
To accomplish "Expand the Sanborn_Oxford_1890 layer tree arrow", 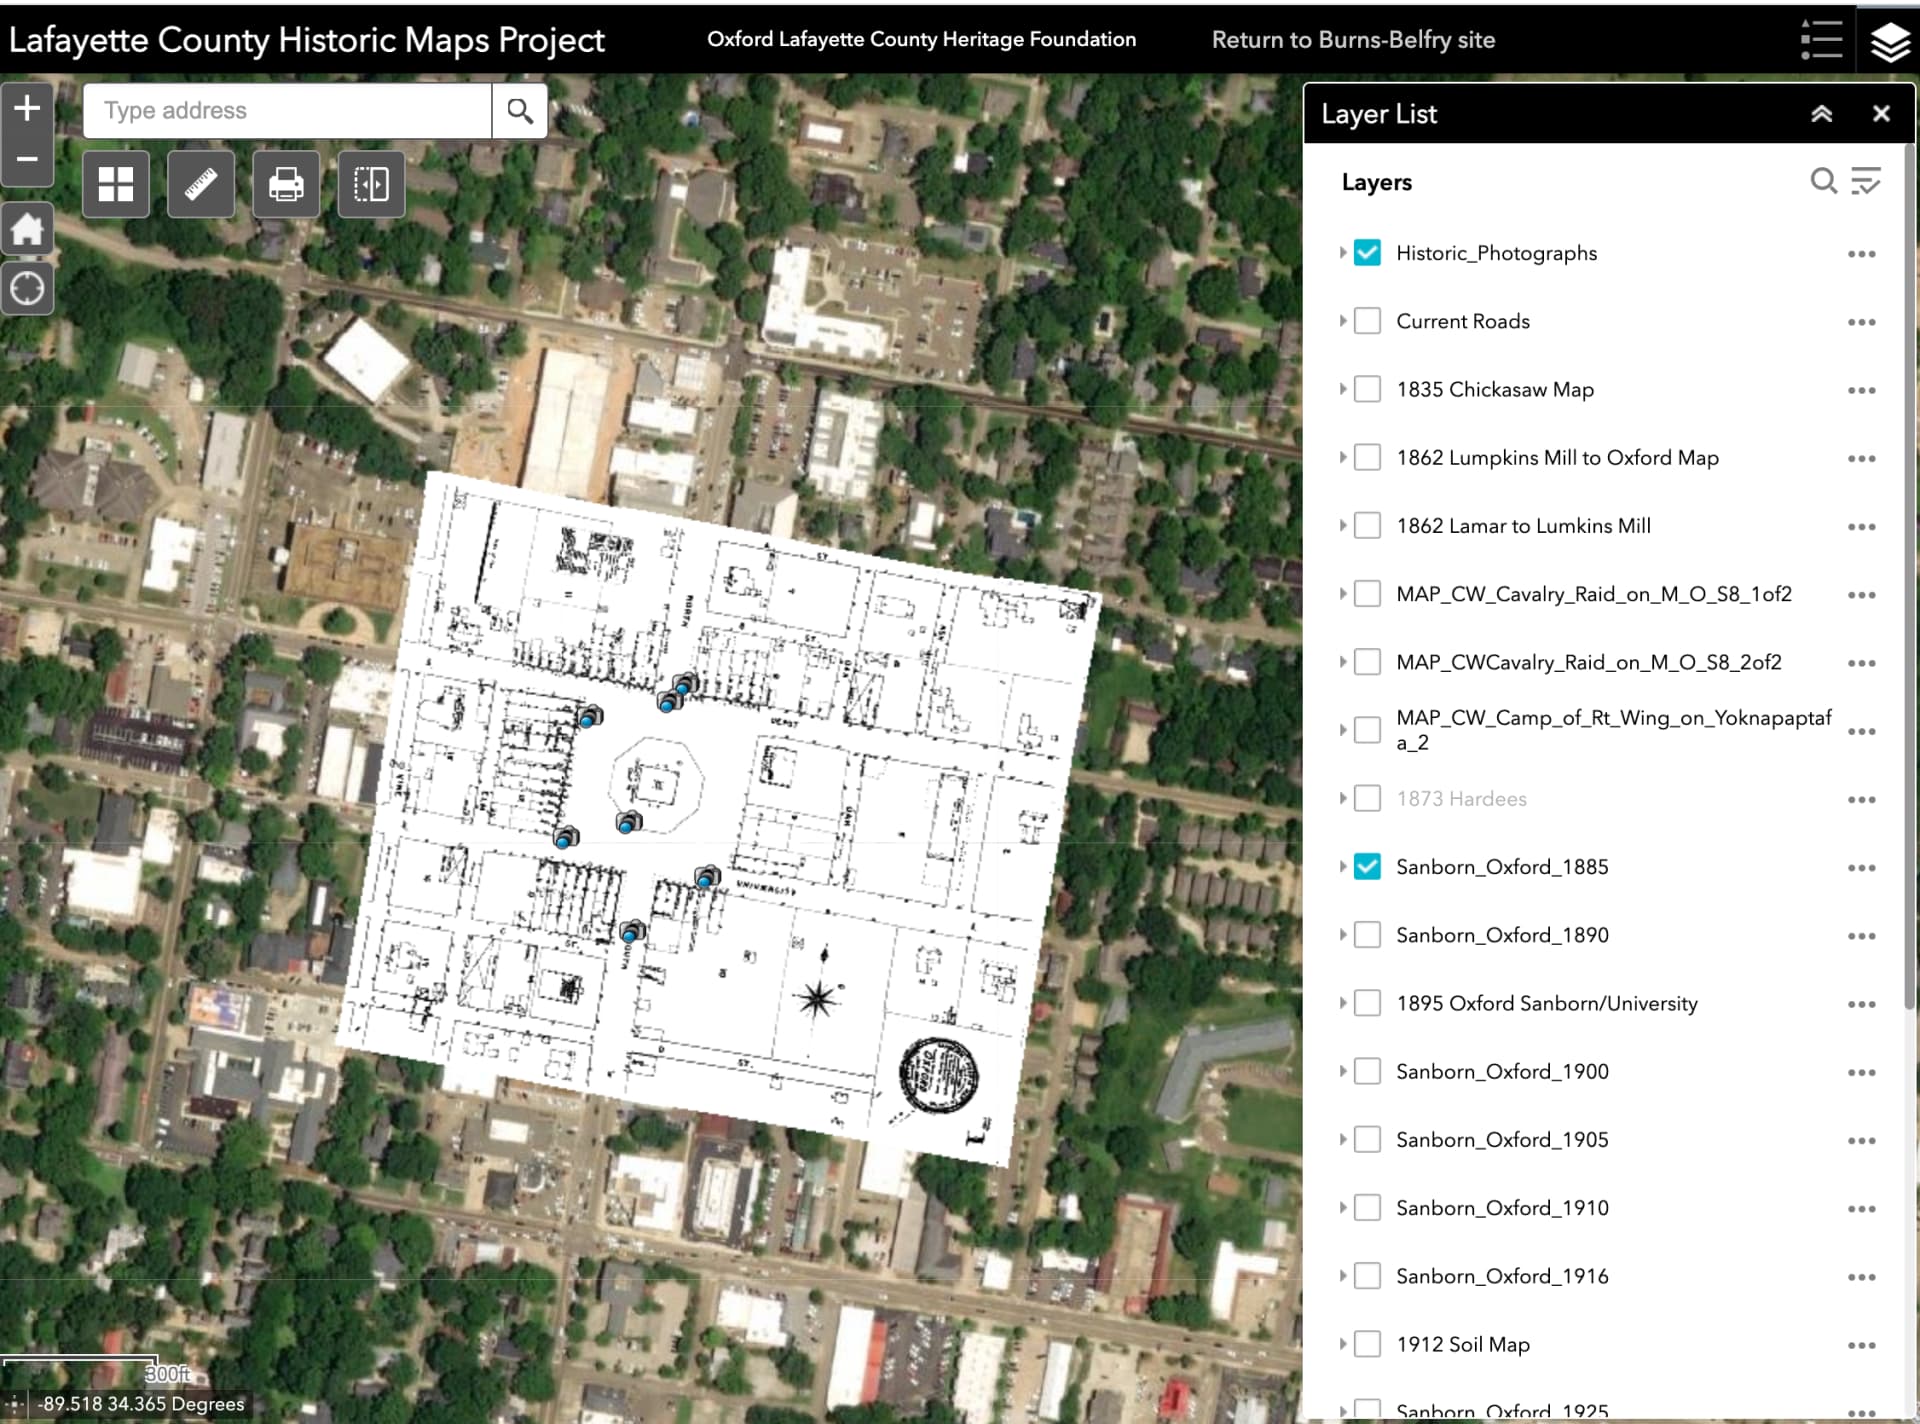I will [1343, 935].
